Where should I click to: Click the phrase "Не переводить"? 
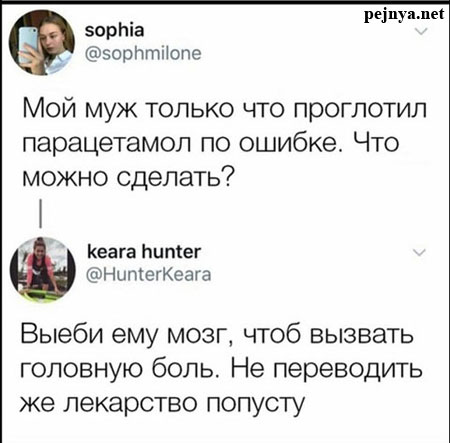[326, 369]
